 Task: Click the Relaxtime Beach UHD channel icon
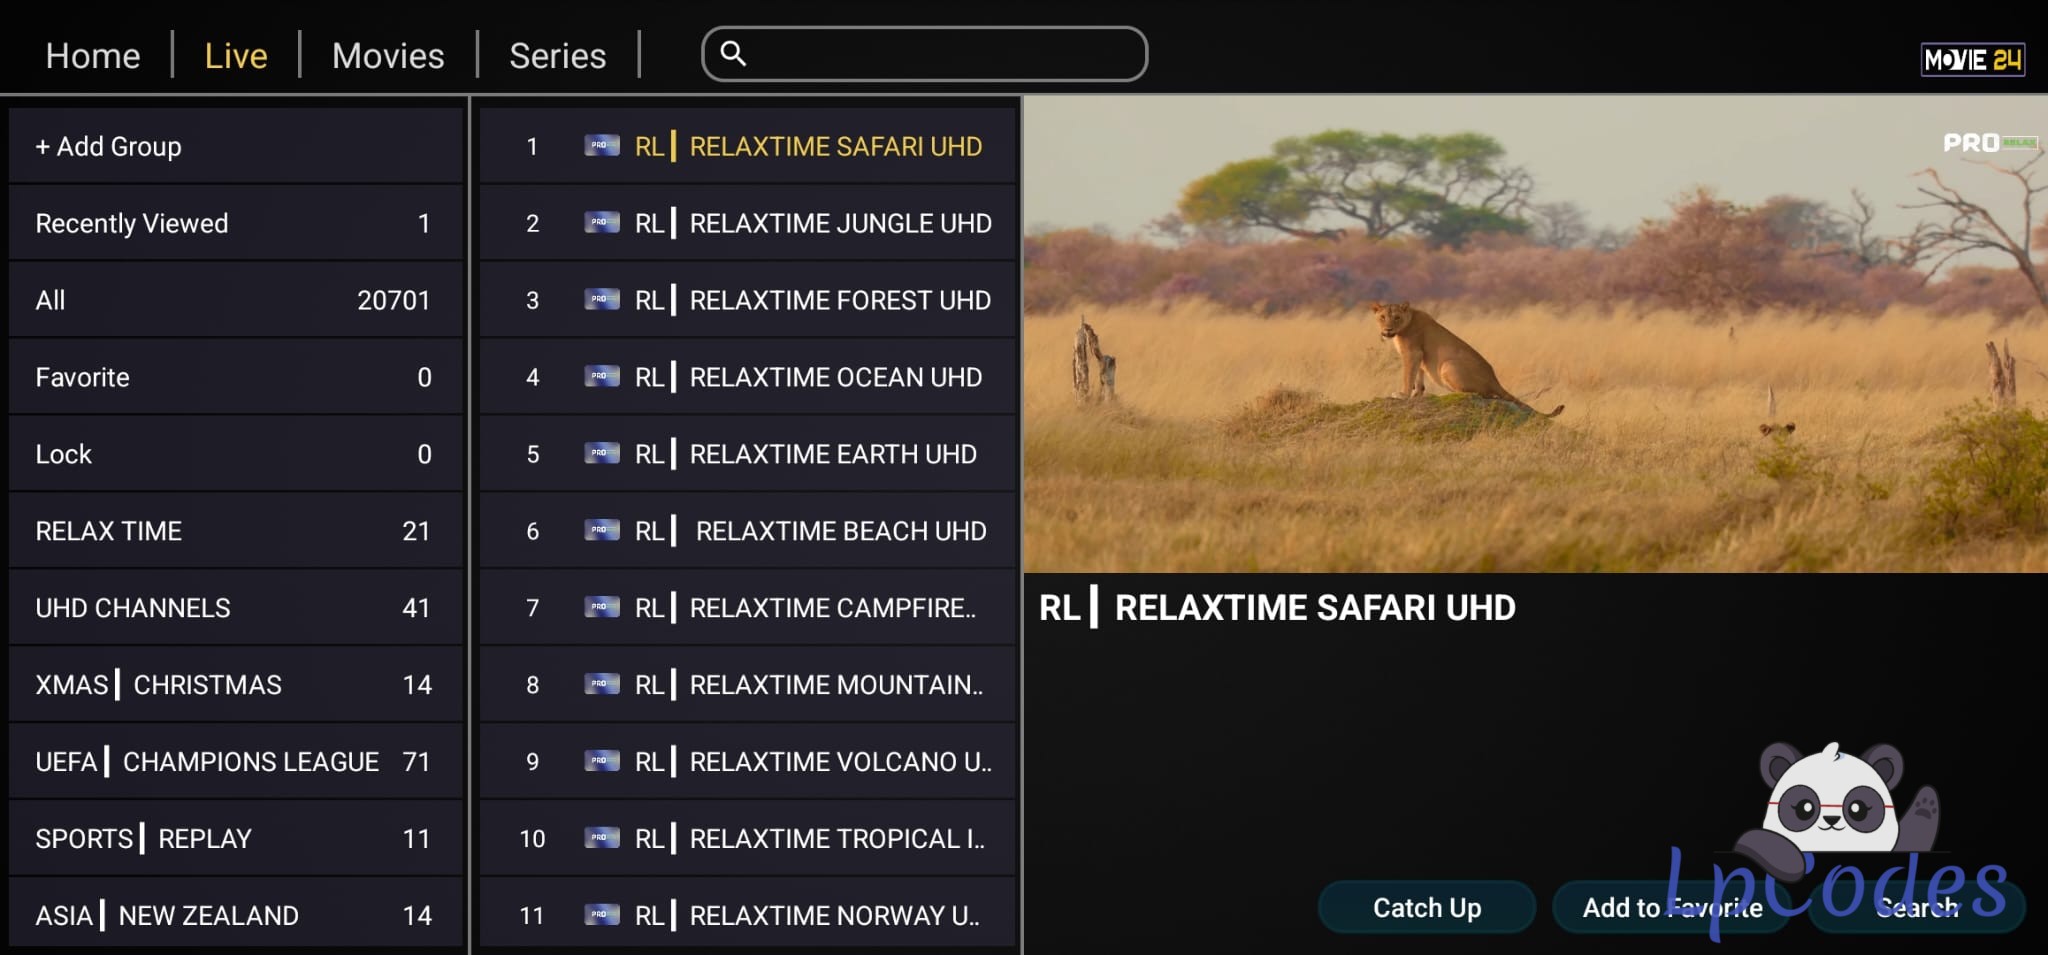point(601,531)
